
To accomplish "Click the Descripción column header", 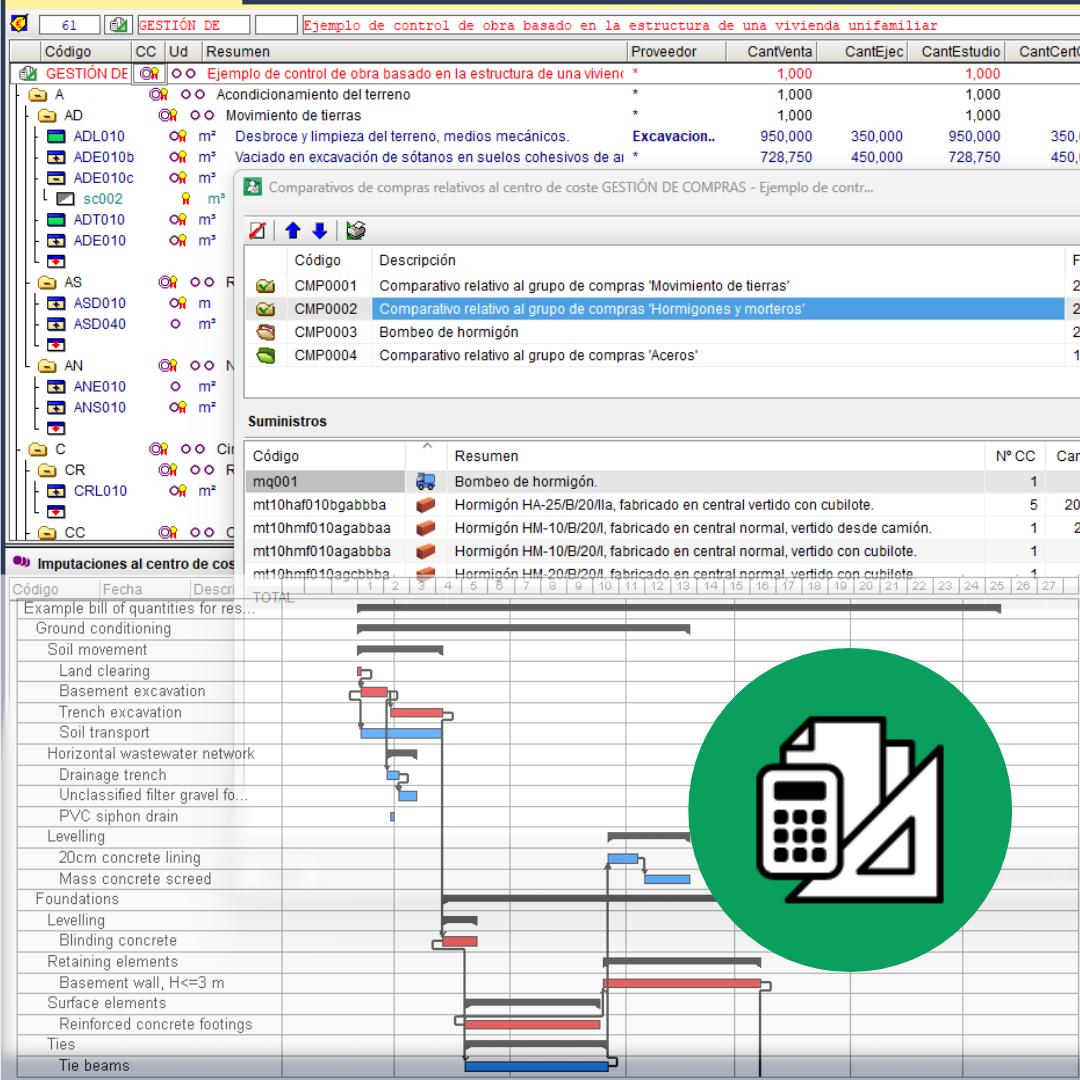I will [417, 260].
